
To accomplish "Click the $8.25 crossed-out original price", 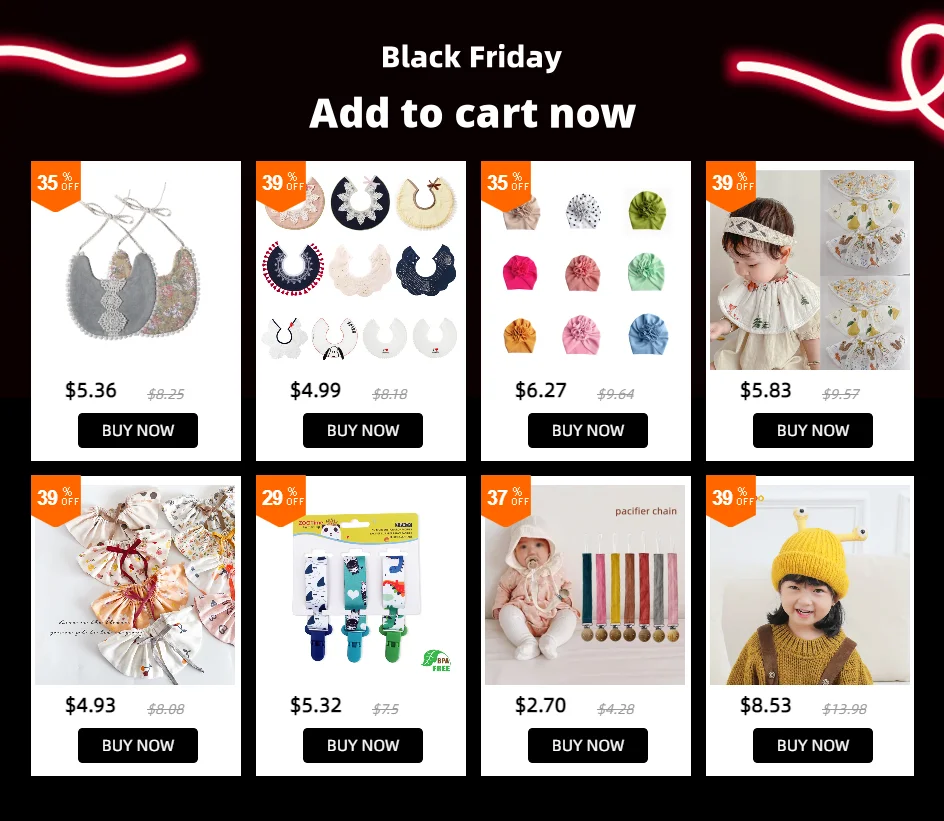I will (x=166, y=394).
